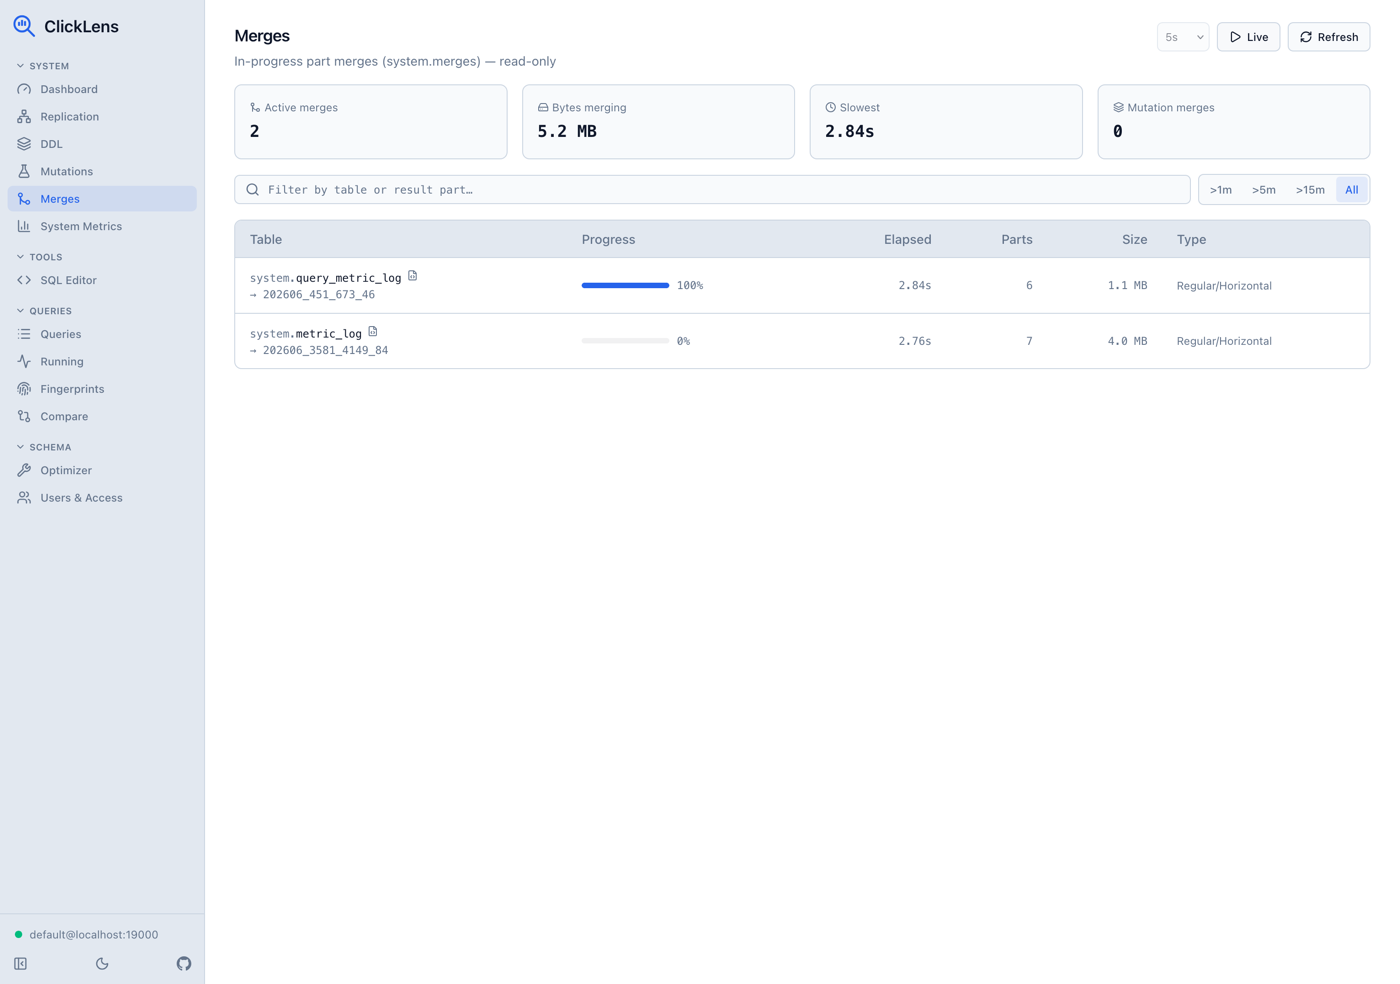Click the Compare icon in sidebar
Screen dimensions: 1400x984
pyautogui.click(x=24, y=416)
